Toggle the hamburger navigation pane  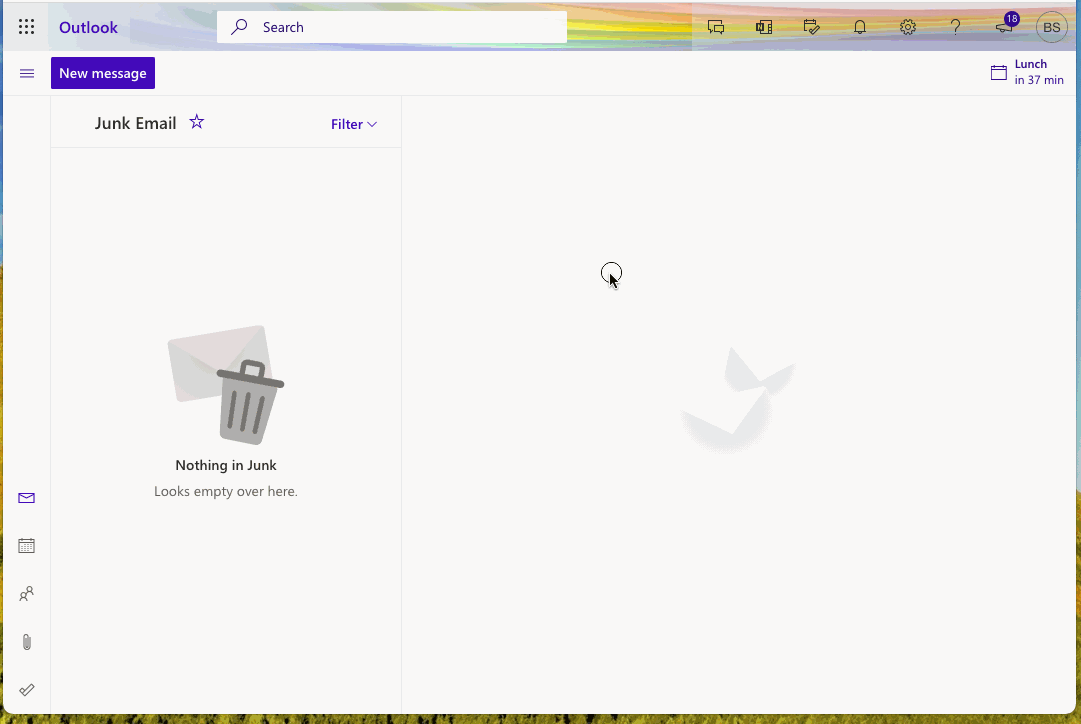27,73
